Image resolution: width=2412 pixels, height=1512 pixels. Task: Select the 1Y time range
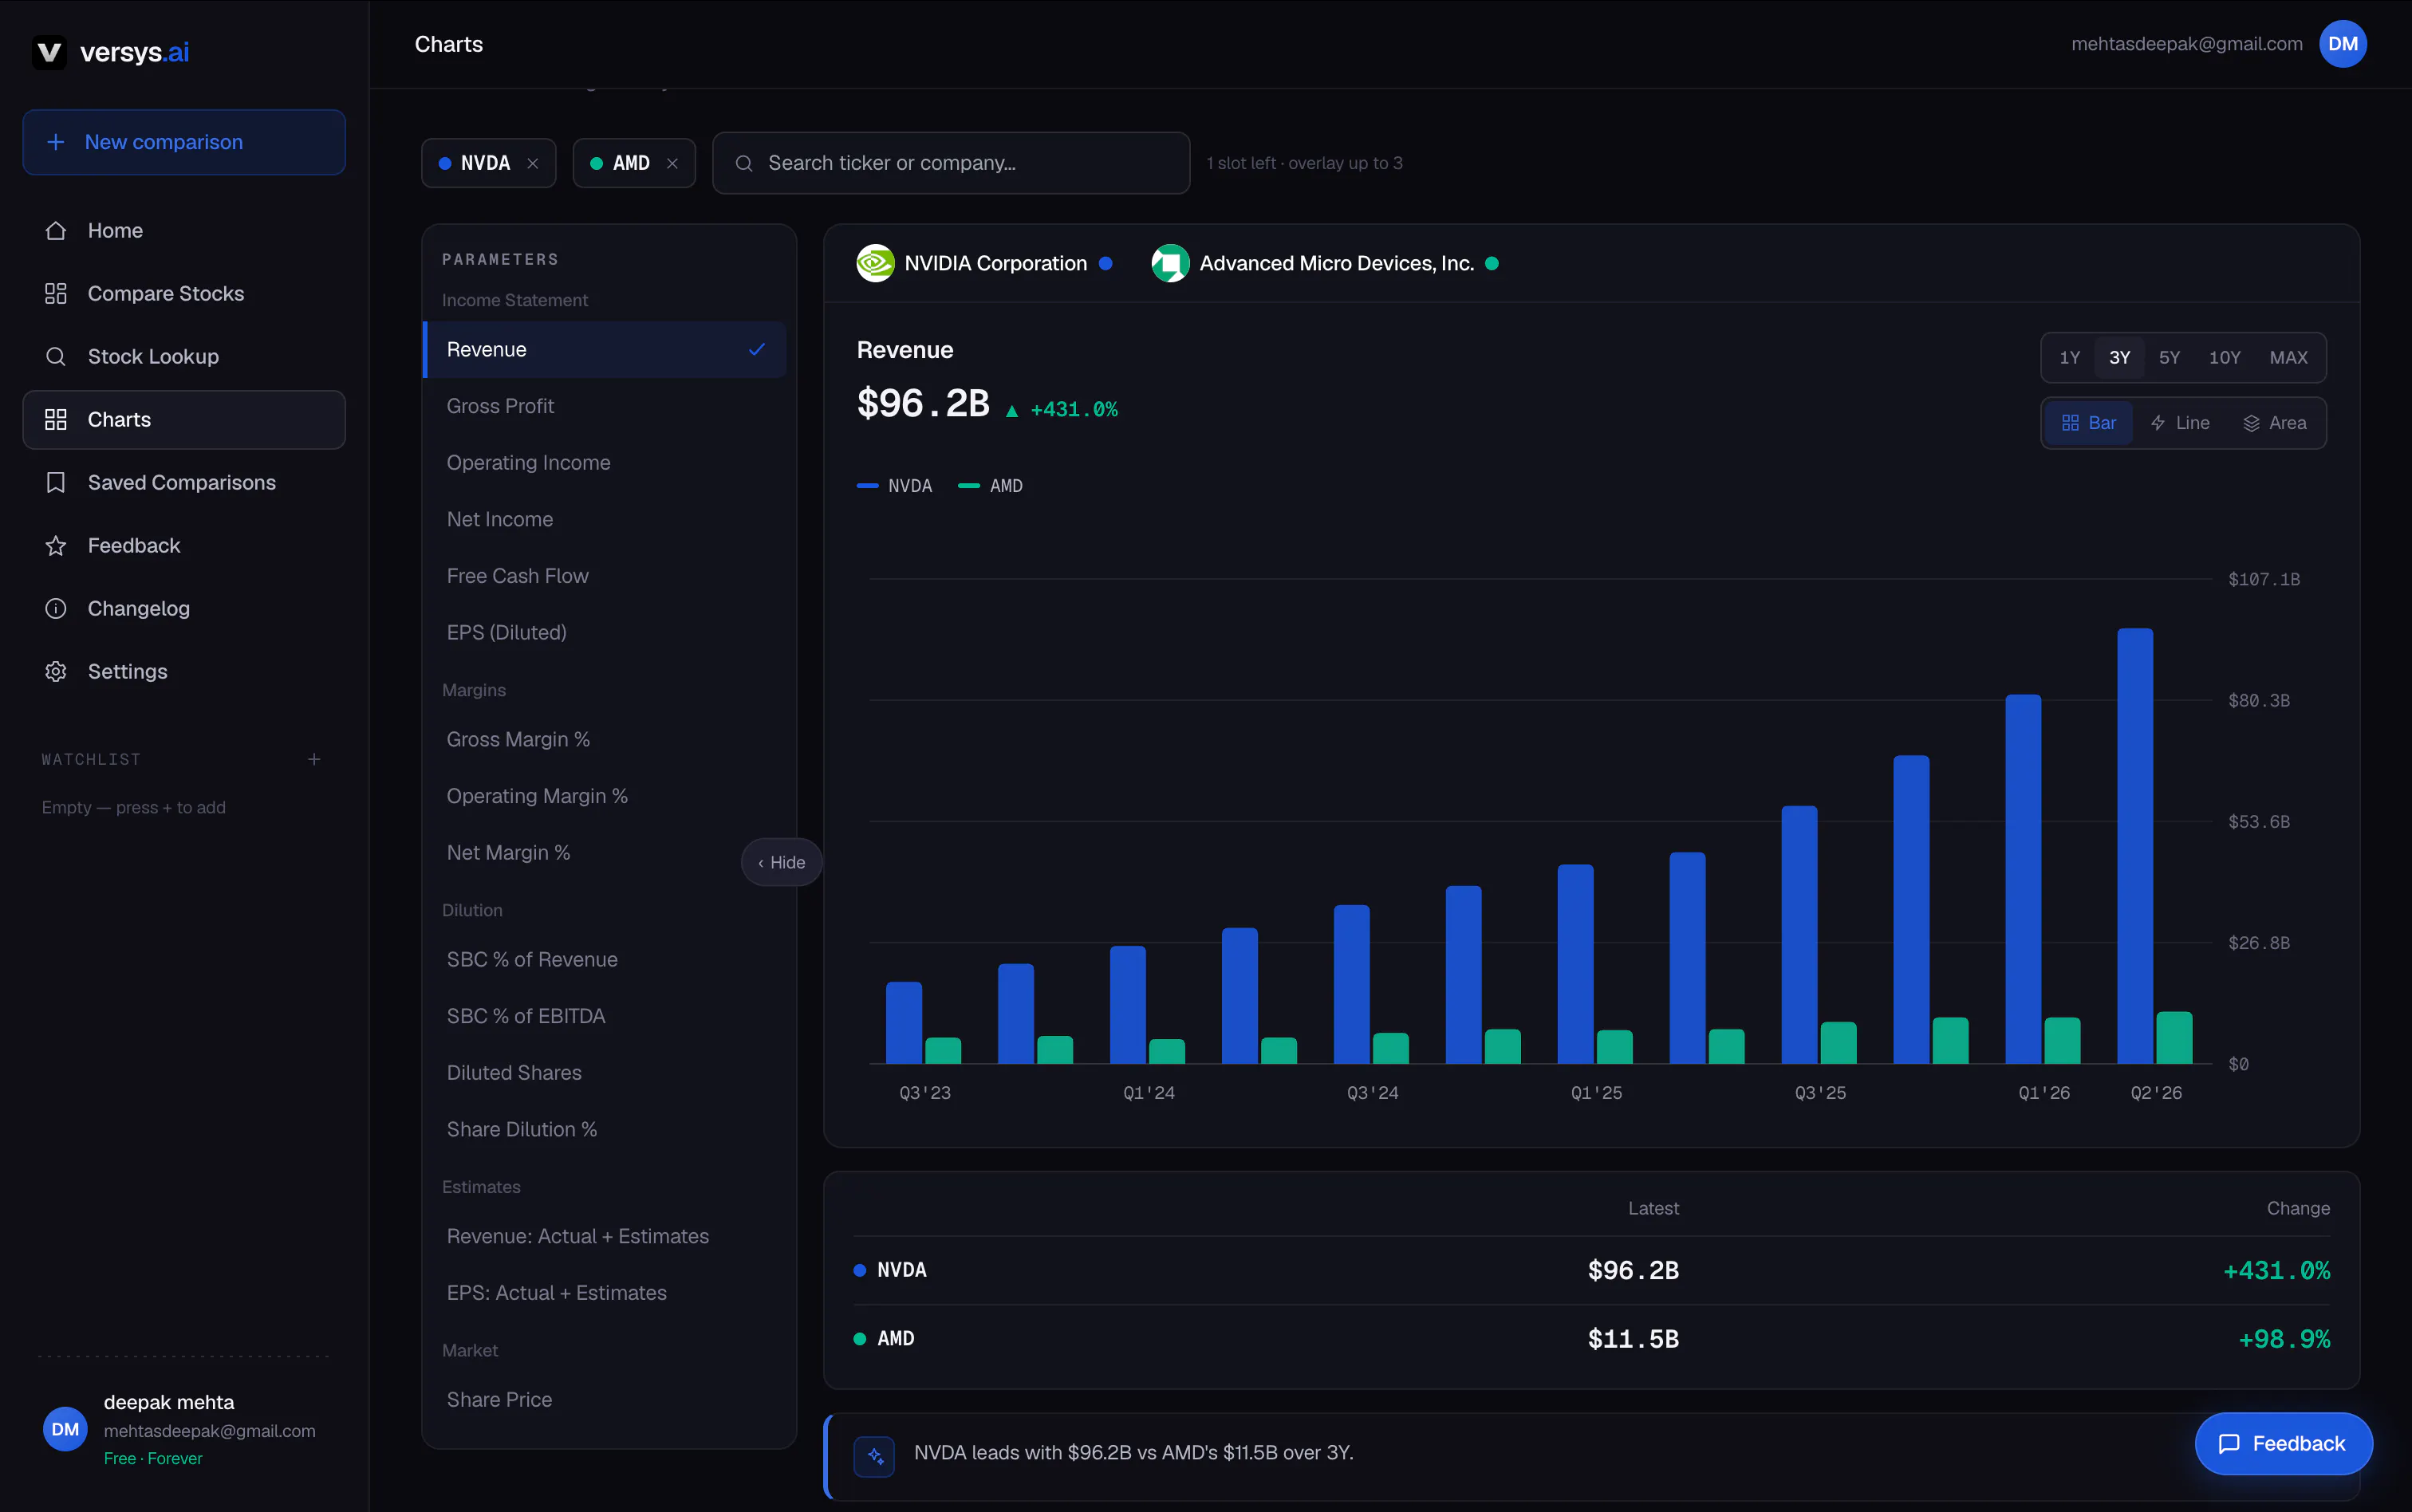pyautogui.click(x=2069, y=358)
